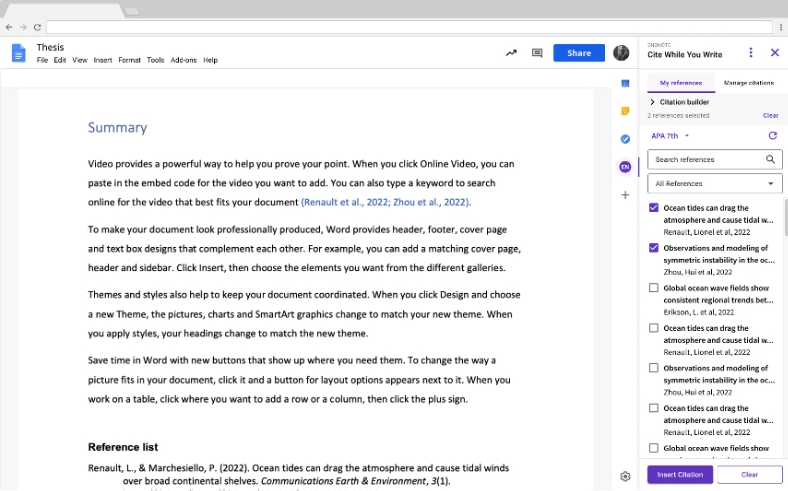Switch to the Manage citations tab
This screenshot has height=491, width=788.
tap(748, 83)
